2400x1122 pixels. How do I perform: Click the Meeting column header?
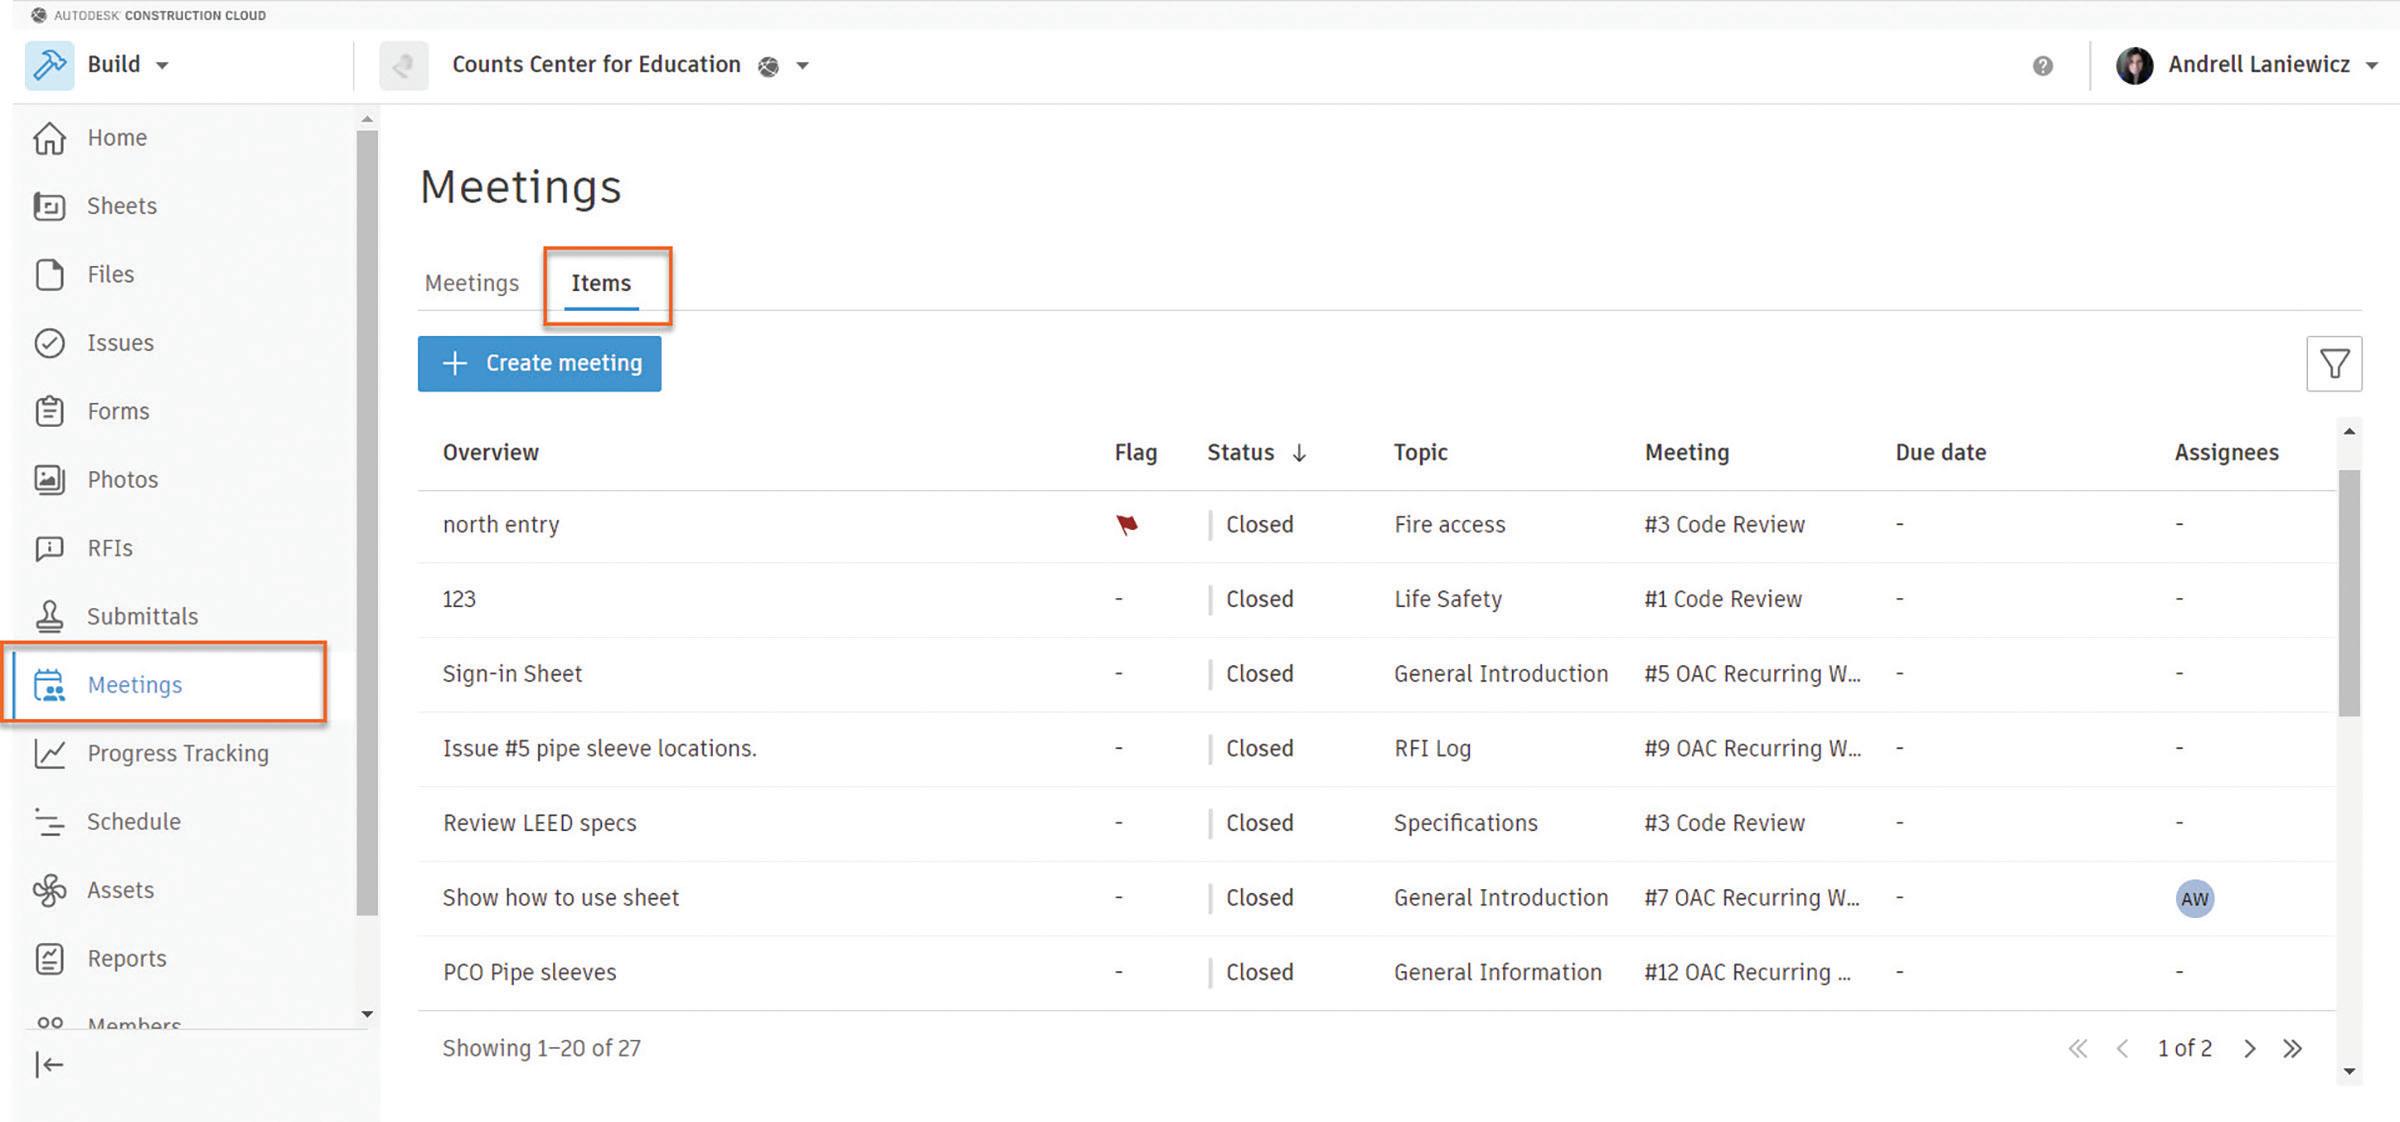pos(1687,453)
